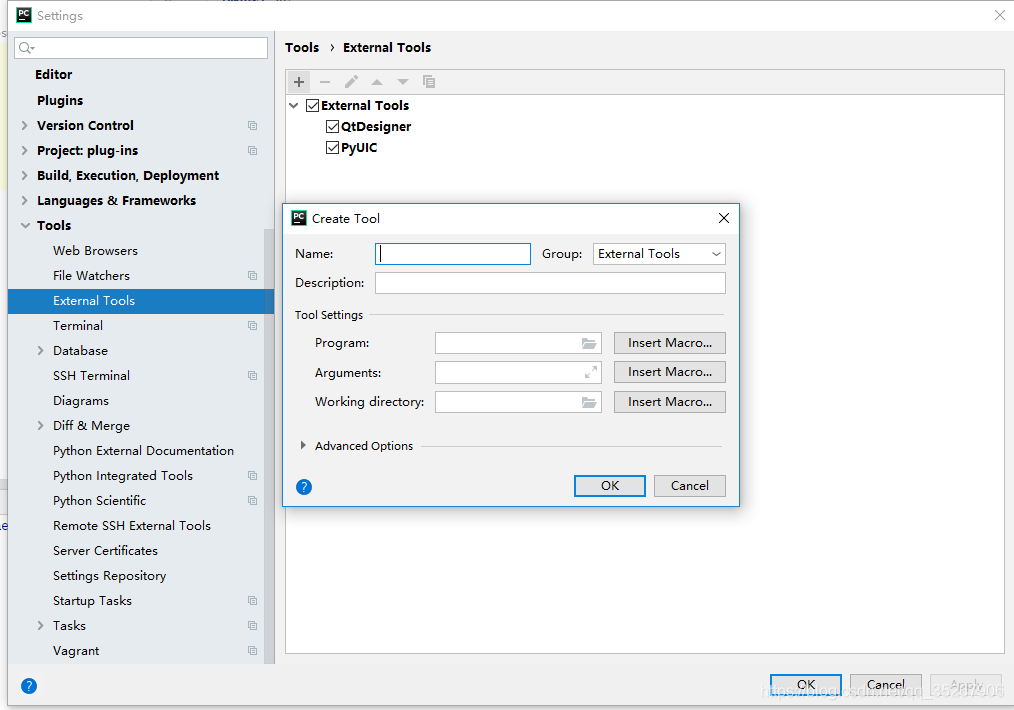Screen dimensions: 1014x710
Task: Open Diagrams settings page
Action: [81, 401]
